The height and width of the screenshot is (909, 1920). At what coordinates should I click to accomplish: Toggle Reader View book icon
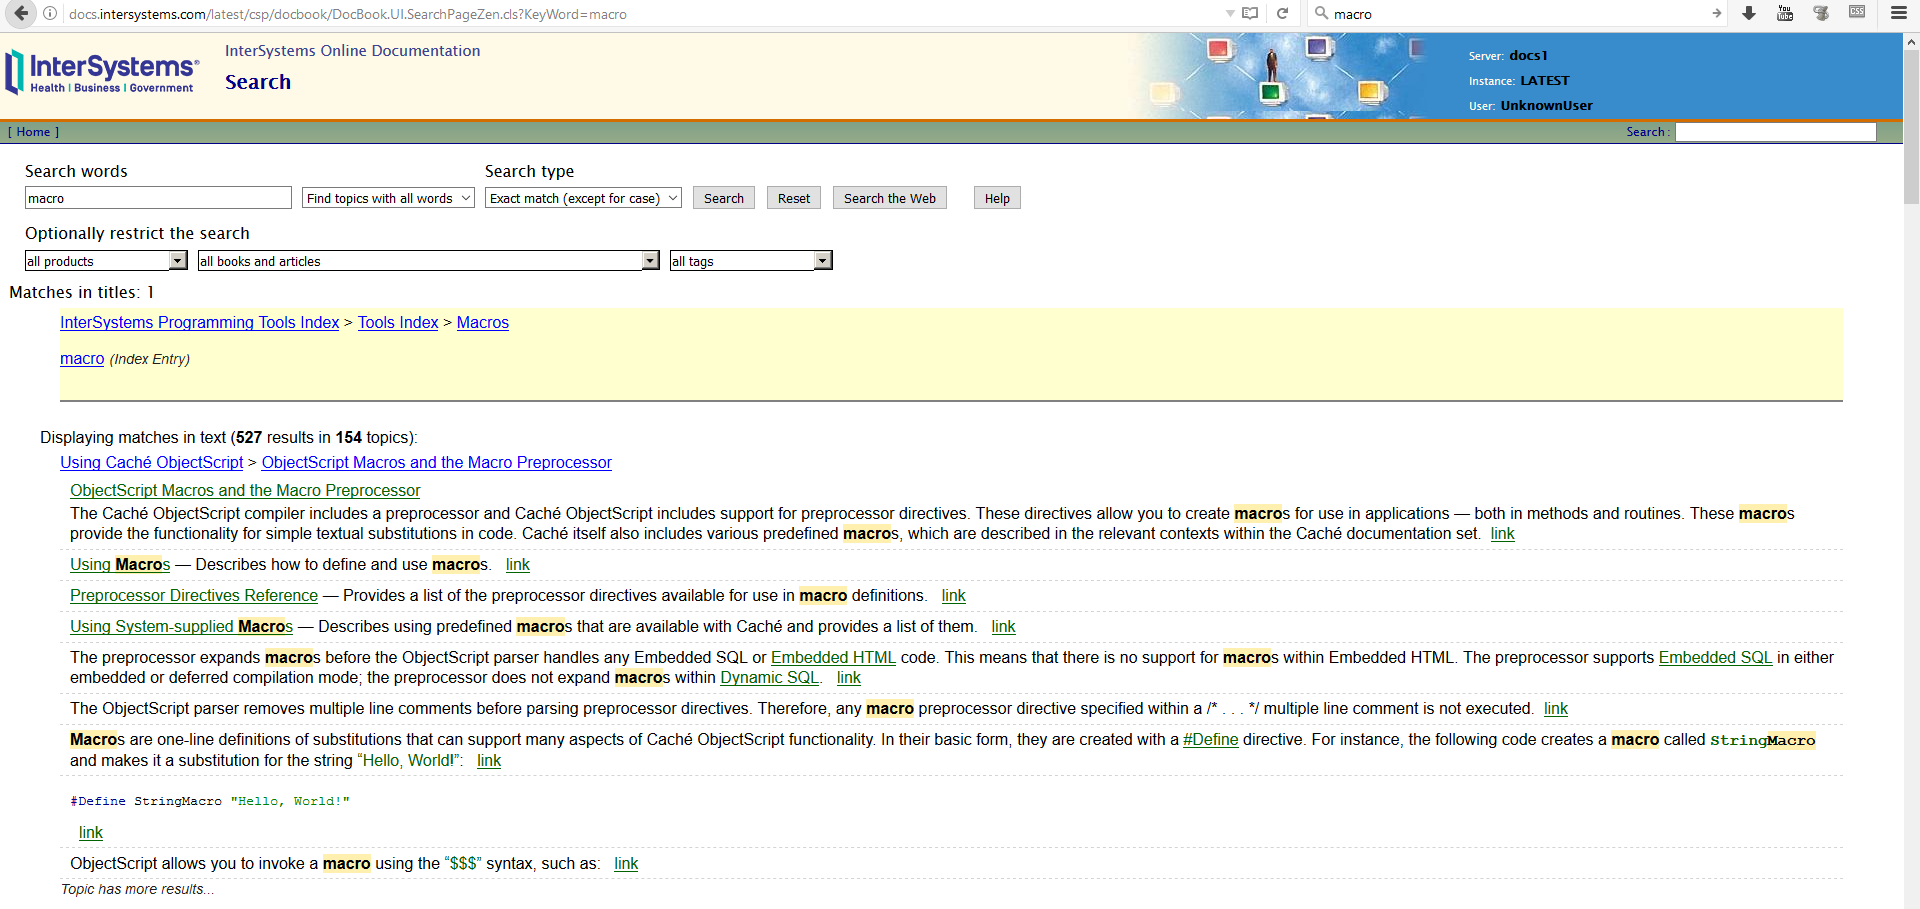[1250, 13]
